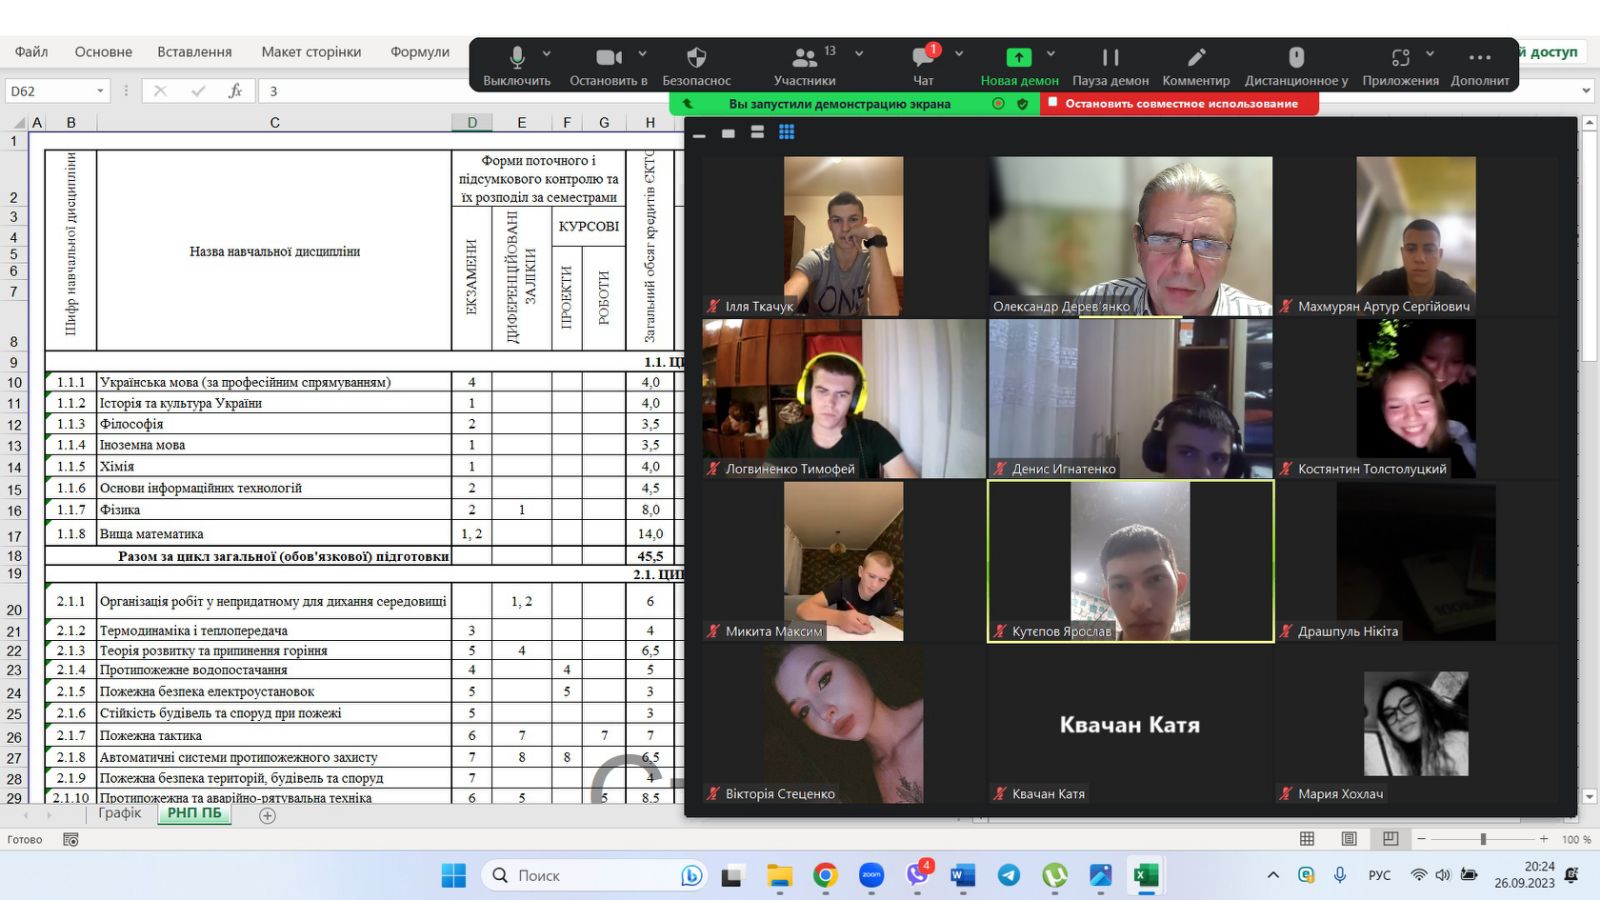Expand Excel Name Box dropdown

pos(100,91)
